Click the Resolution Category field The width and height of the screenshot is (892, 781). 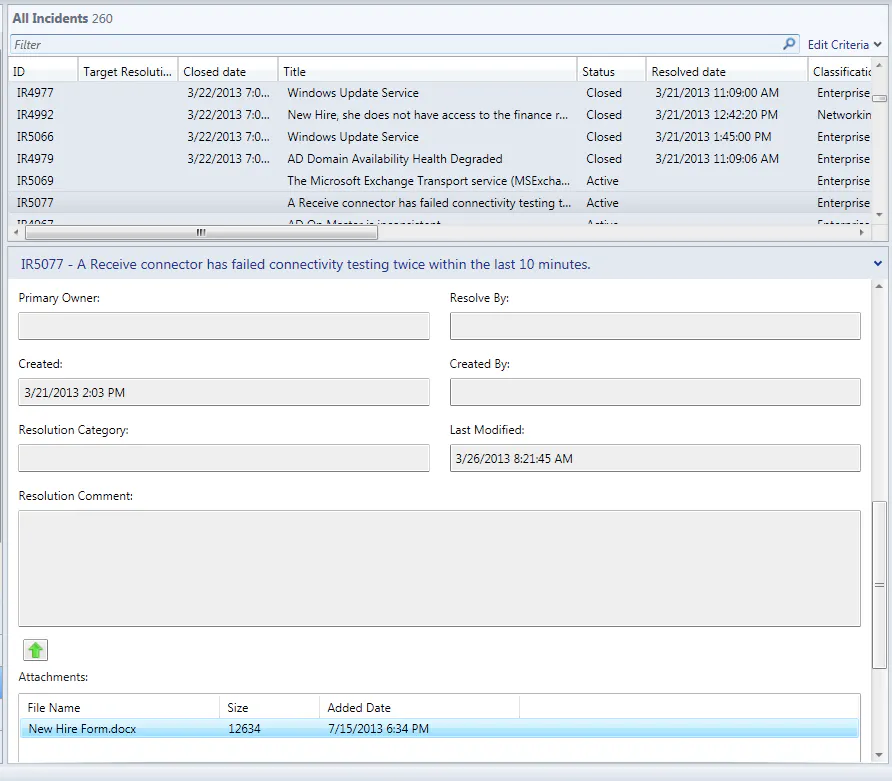click(224, 458)
